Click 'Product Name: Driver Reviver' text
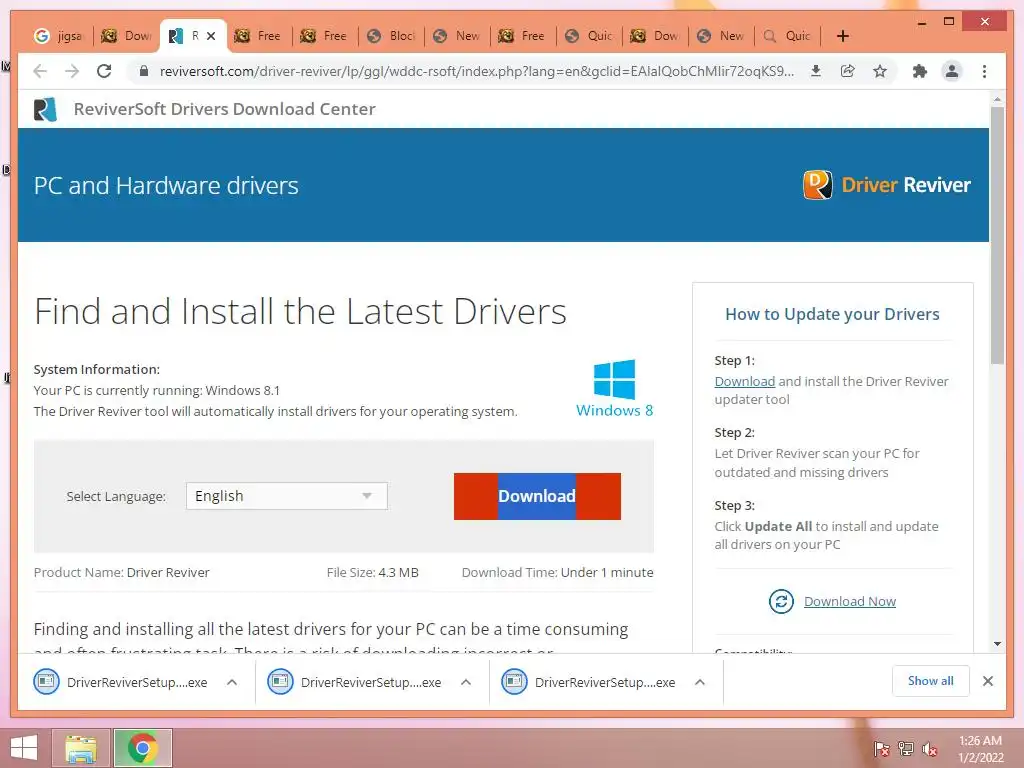 click(121, 573)
